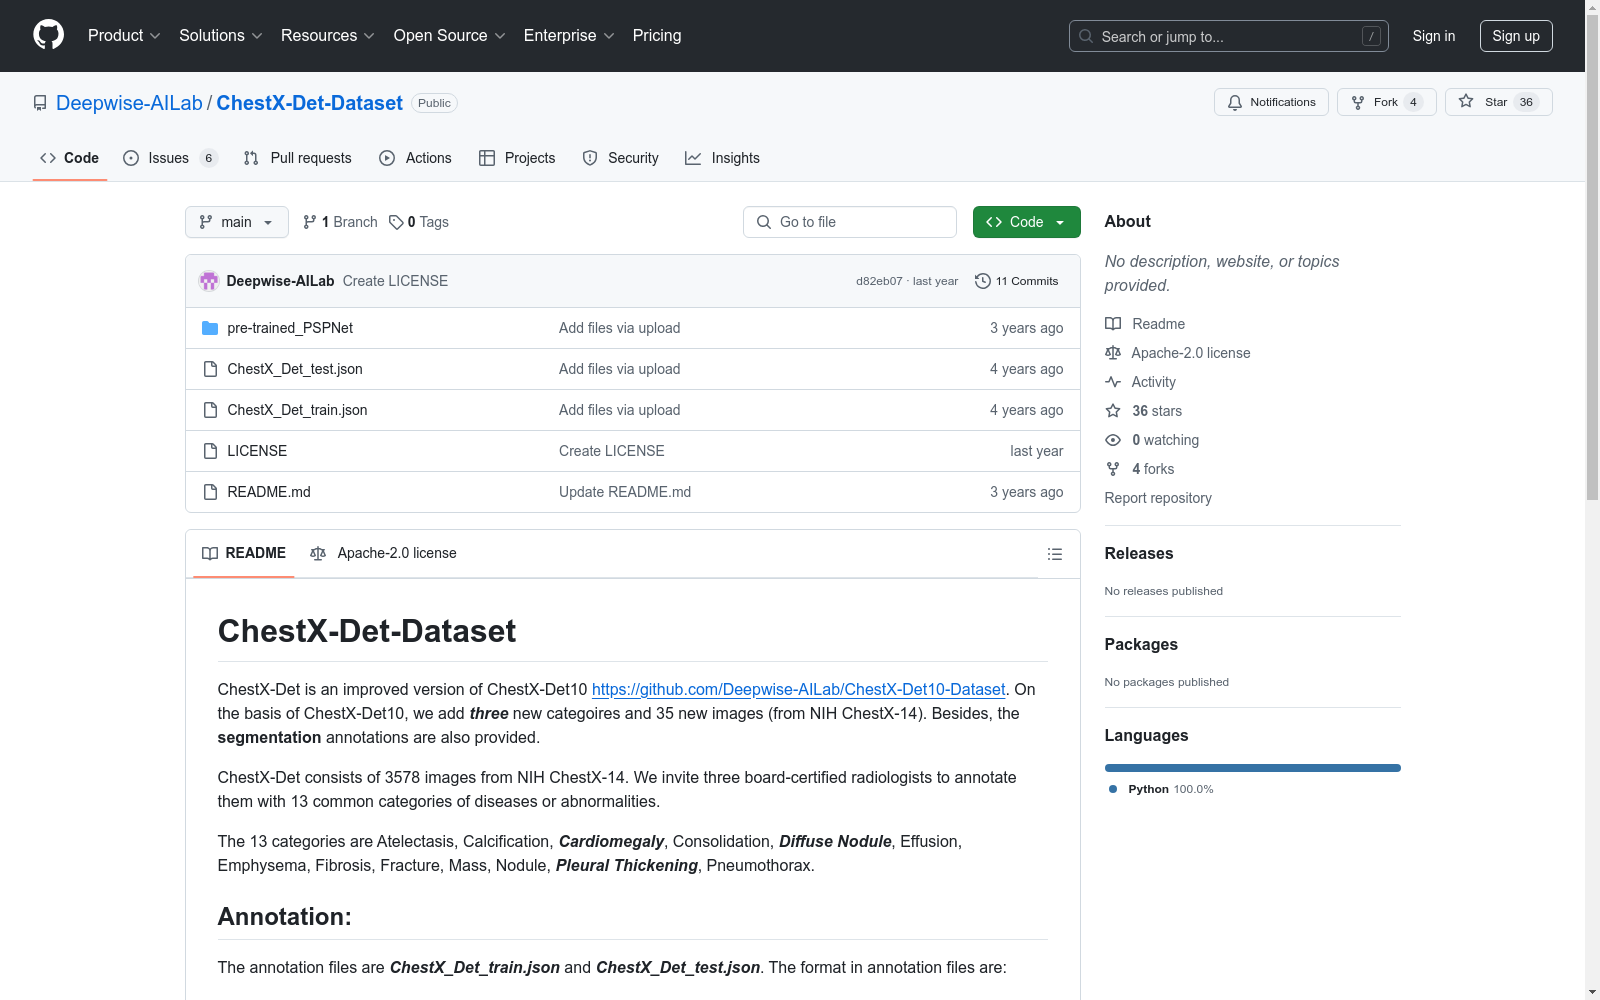1600x1000 pixels.
Task: Click the fork icon beside 4 forks
Action: coord(1113,469)
